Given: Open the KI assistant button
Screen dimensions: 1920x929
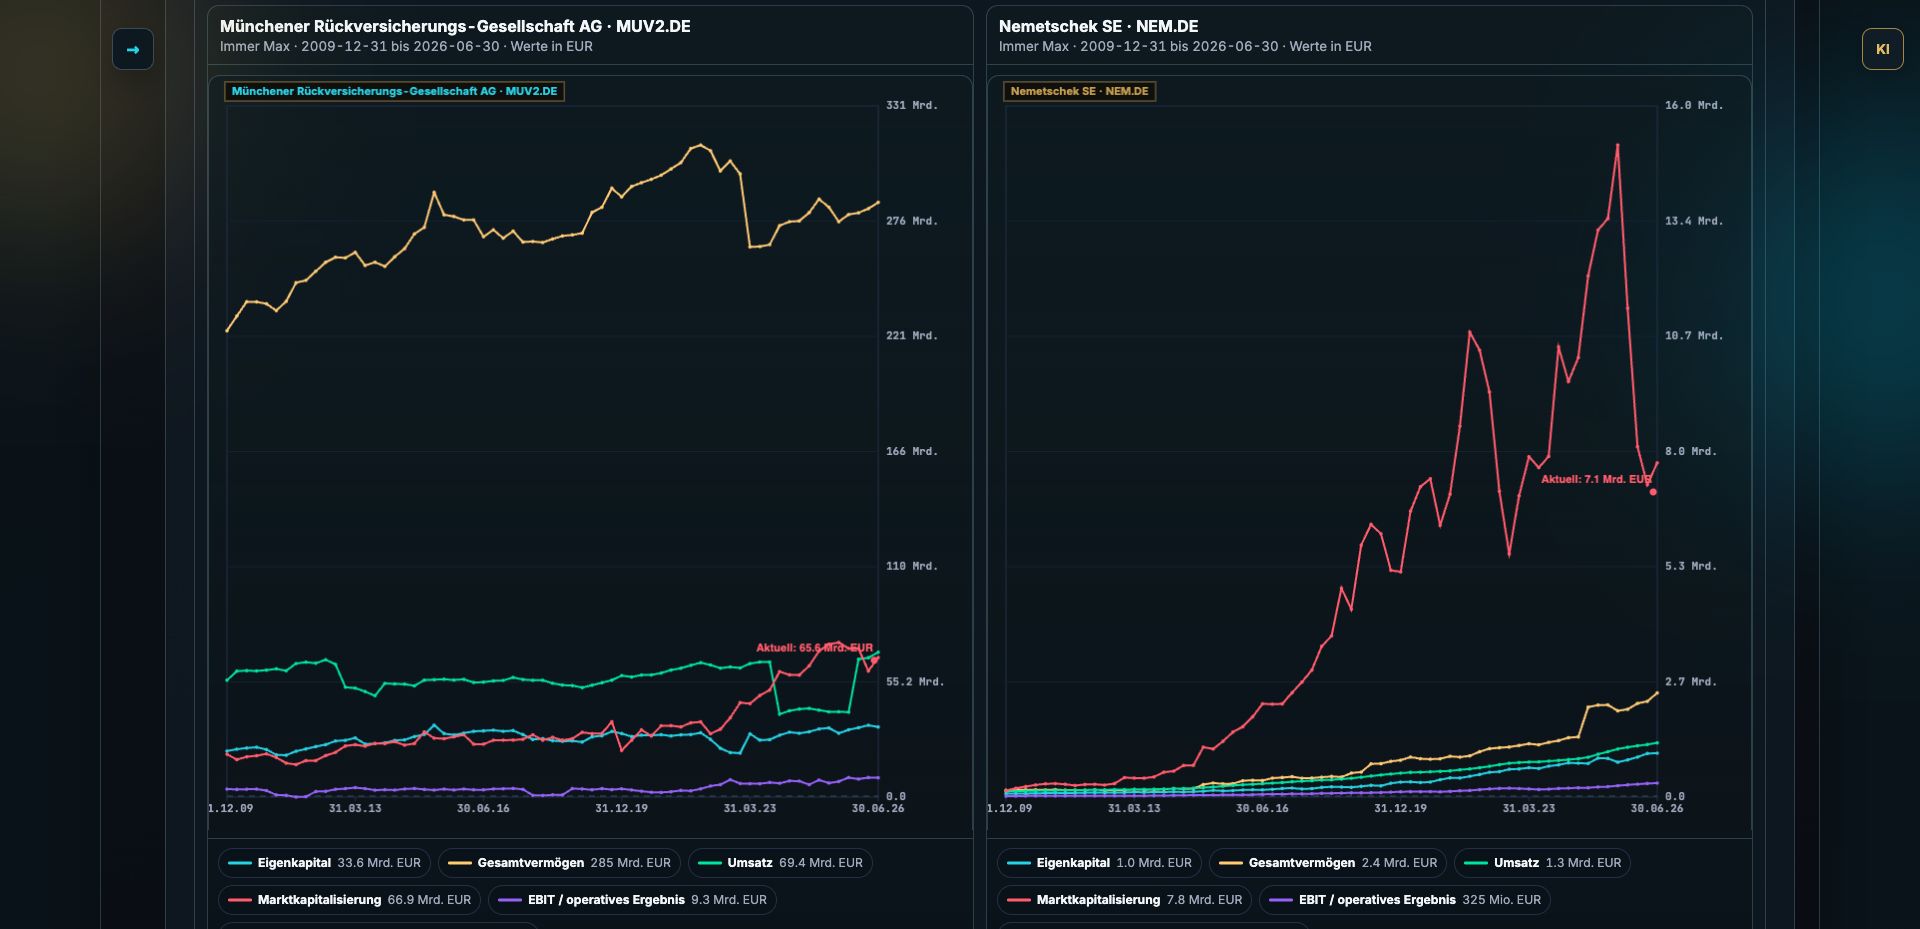Looking at the screenshot, I should tap(1882, 49).
